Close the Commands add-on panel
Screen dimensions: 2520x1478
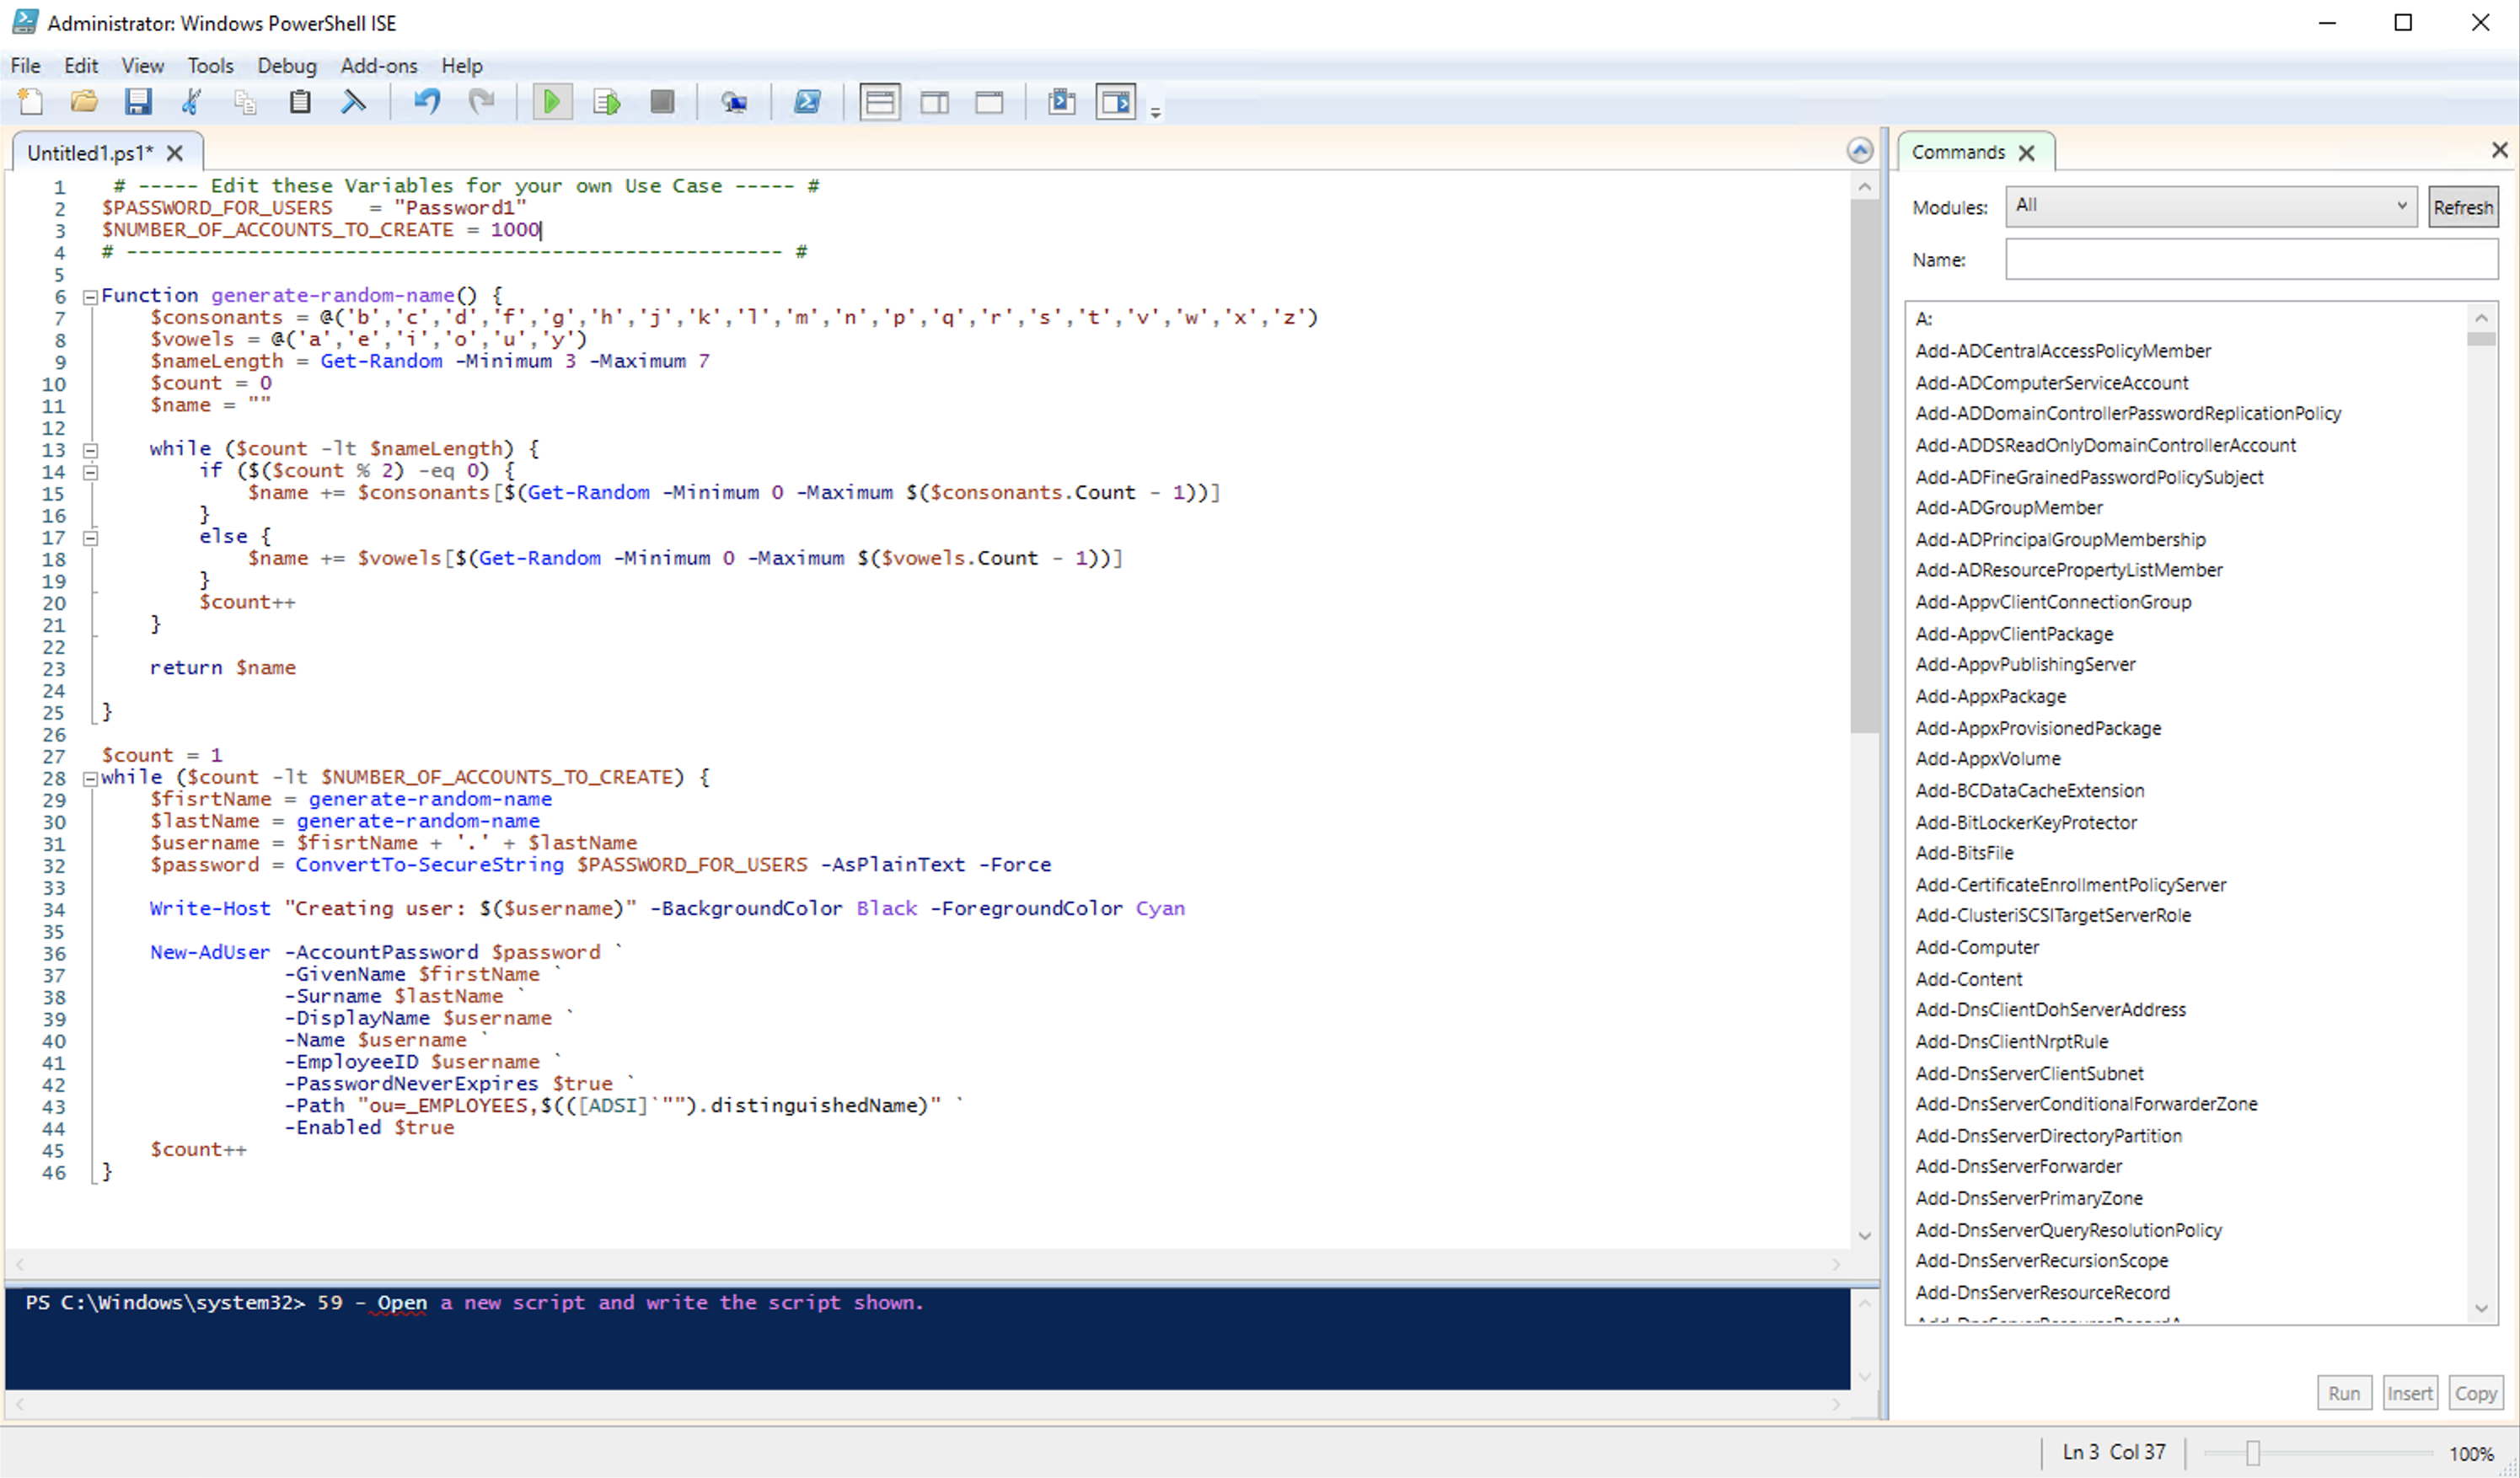(x=2499, y=150)
